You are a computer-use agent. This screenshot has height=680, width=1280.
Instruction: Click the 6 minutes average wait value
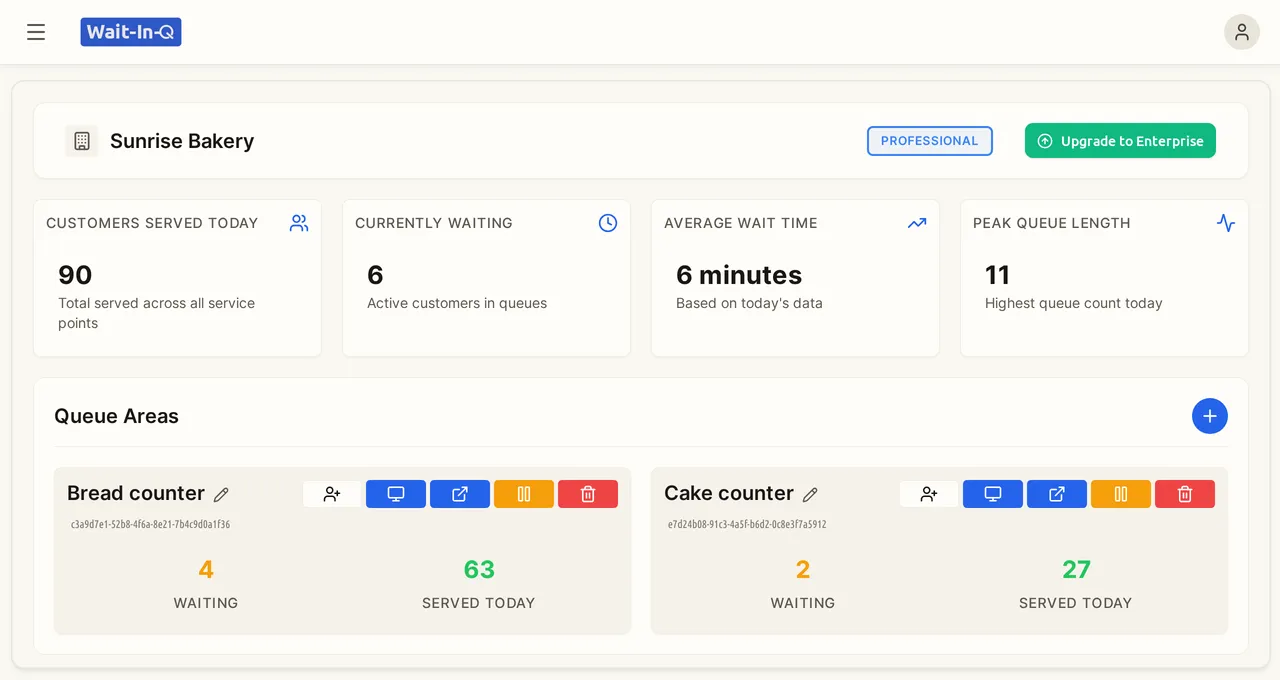pos(739,275)
